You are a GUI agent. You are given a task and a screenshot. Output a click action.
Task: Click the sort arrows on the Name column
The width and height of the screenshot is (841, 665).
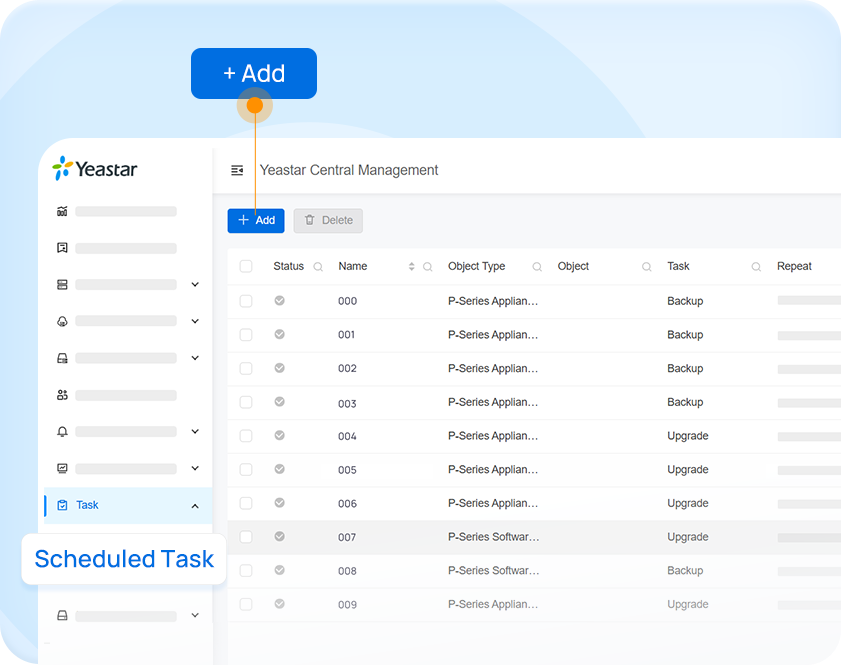pos(411,266)
